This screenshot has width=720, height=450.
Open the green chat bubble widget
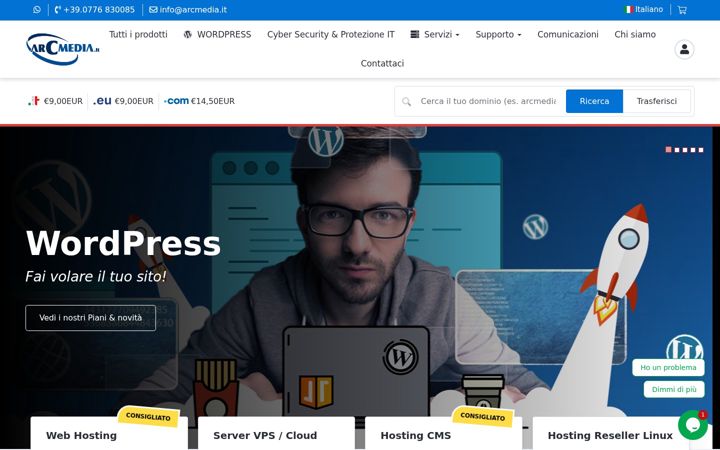[x=692, y=425]
